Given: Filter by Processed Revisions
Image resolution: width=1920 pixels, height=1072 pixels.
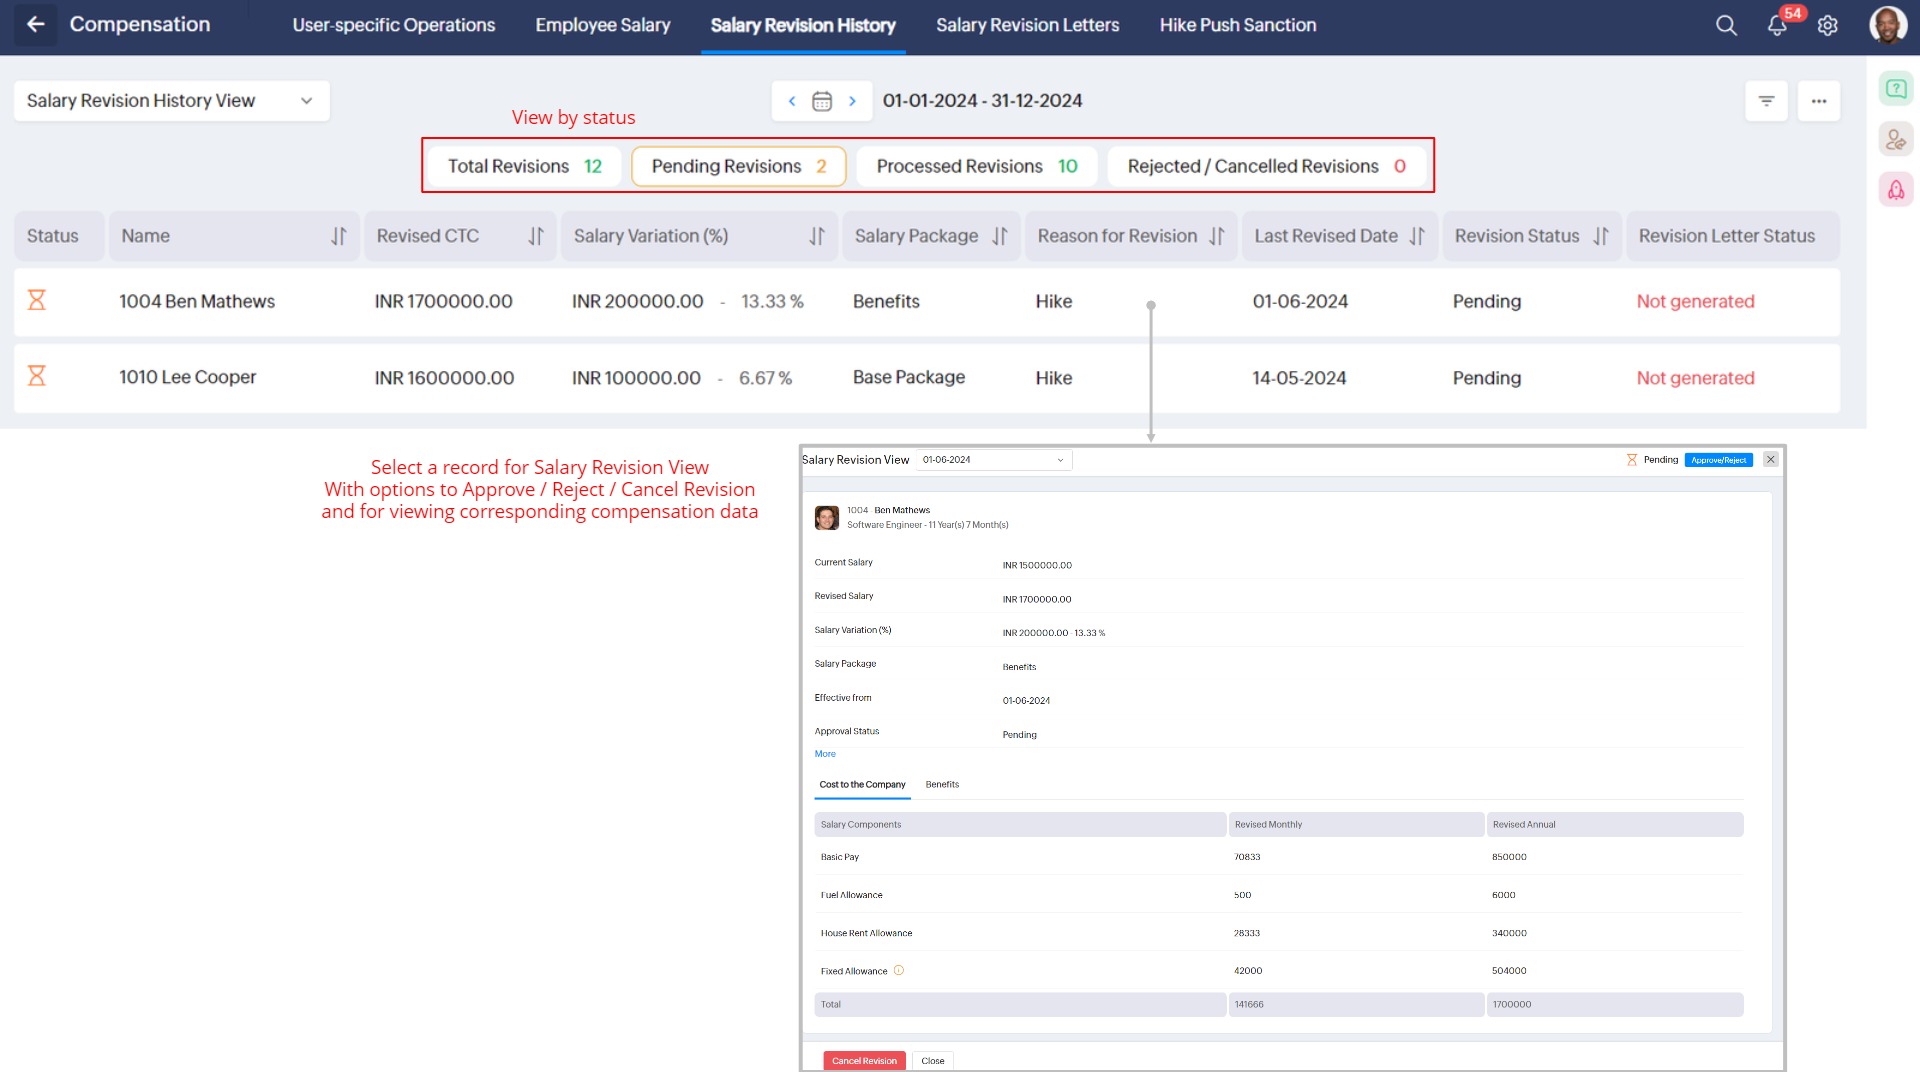Looking at the screenshot, I should 976,166.
